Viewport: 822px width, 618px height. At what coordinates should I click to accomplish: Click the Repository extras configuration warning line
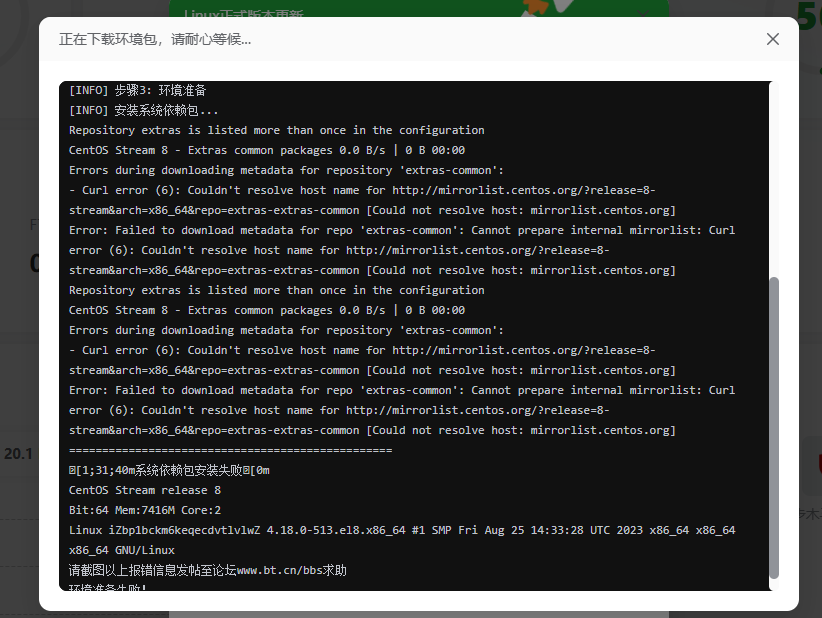pos(277,129)
